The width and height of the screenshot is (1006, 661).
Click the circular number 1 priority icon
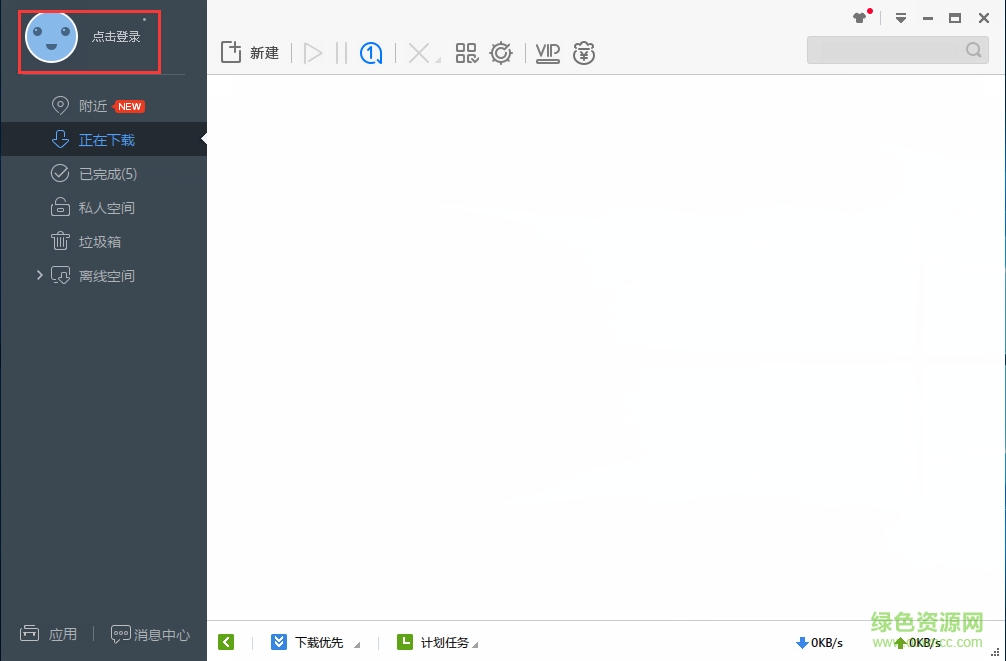tap(372, 53)
